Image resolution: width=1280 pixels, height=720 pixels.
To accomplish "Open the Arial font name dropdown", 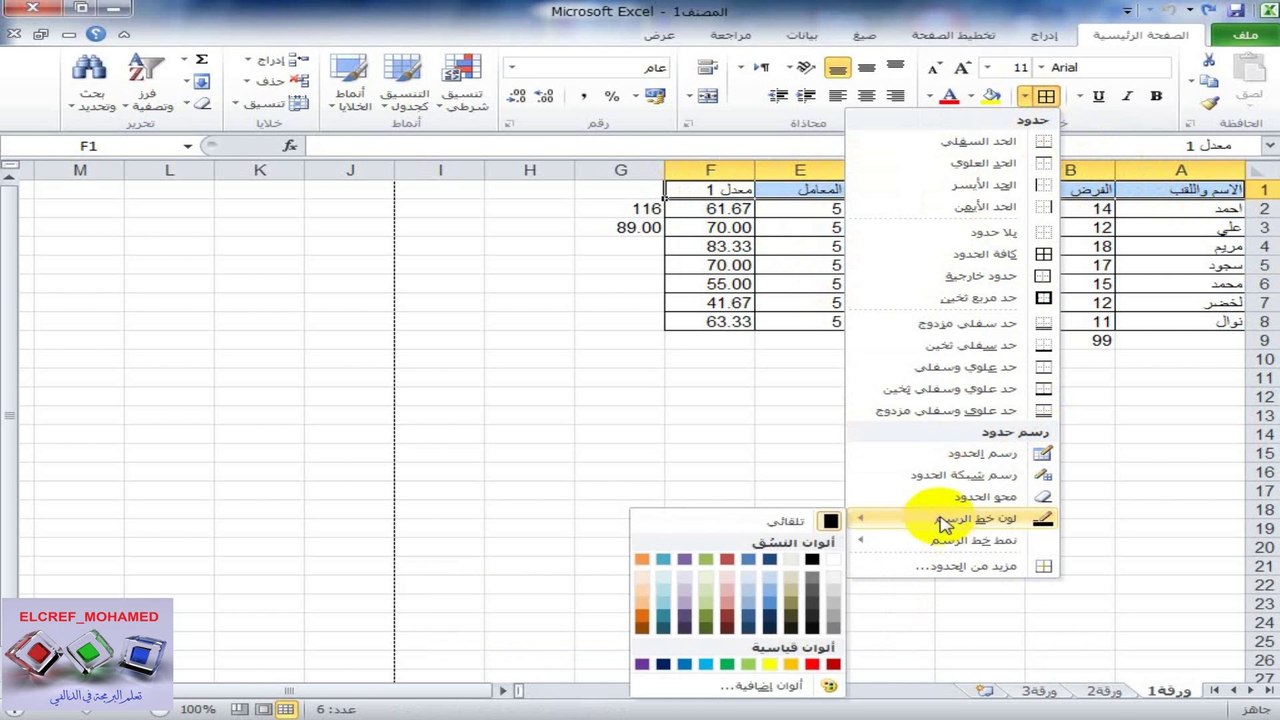I will [x=1040, y=67].
